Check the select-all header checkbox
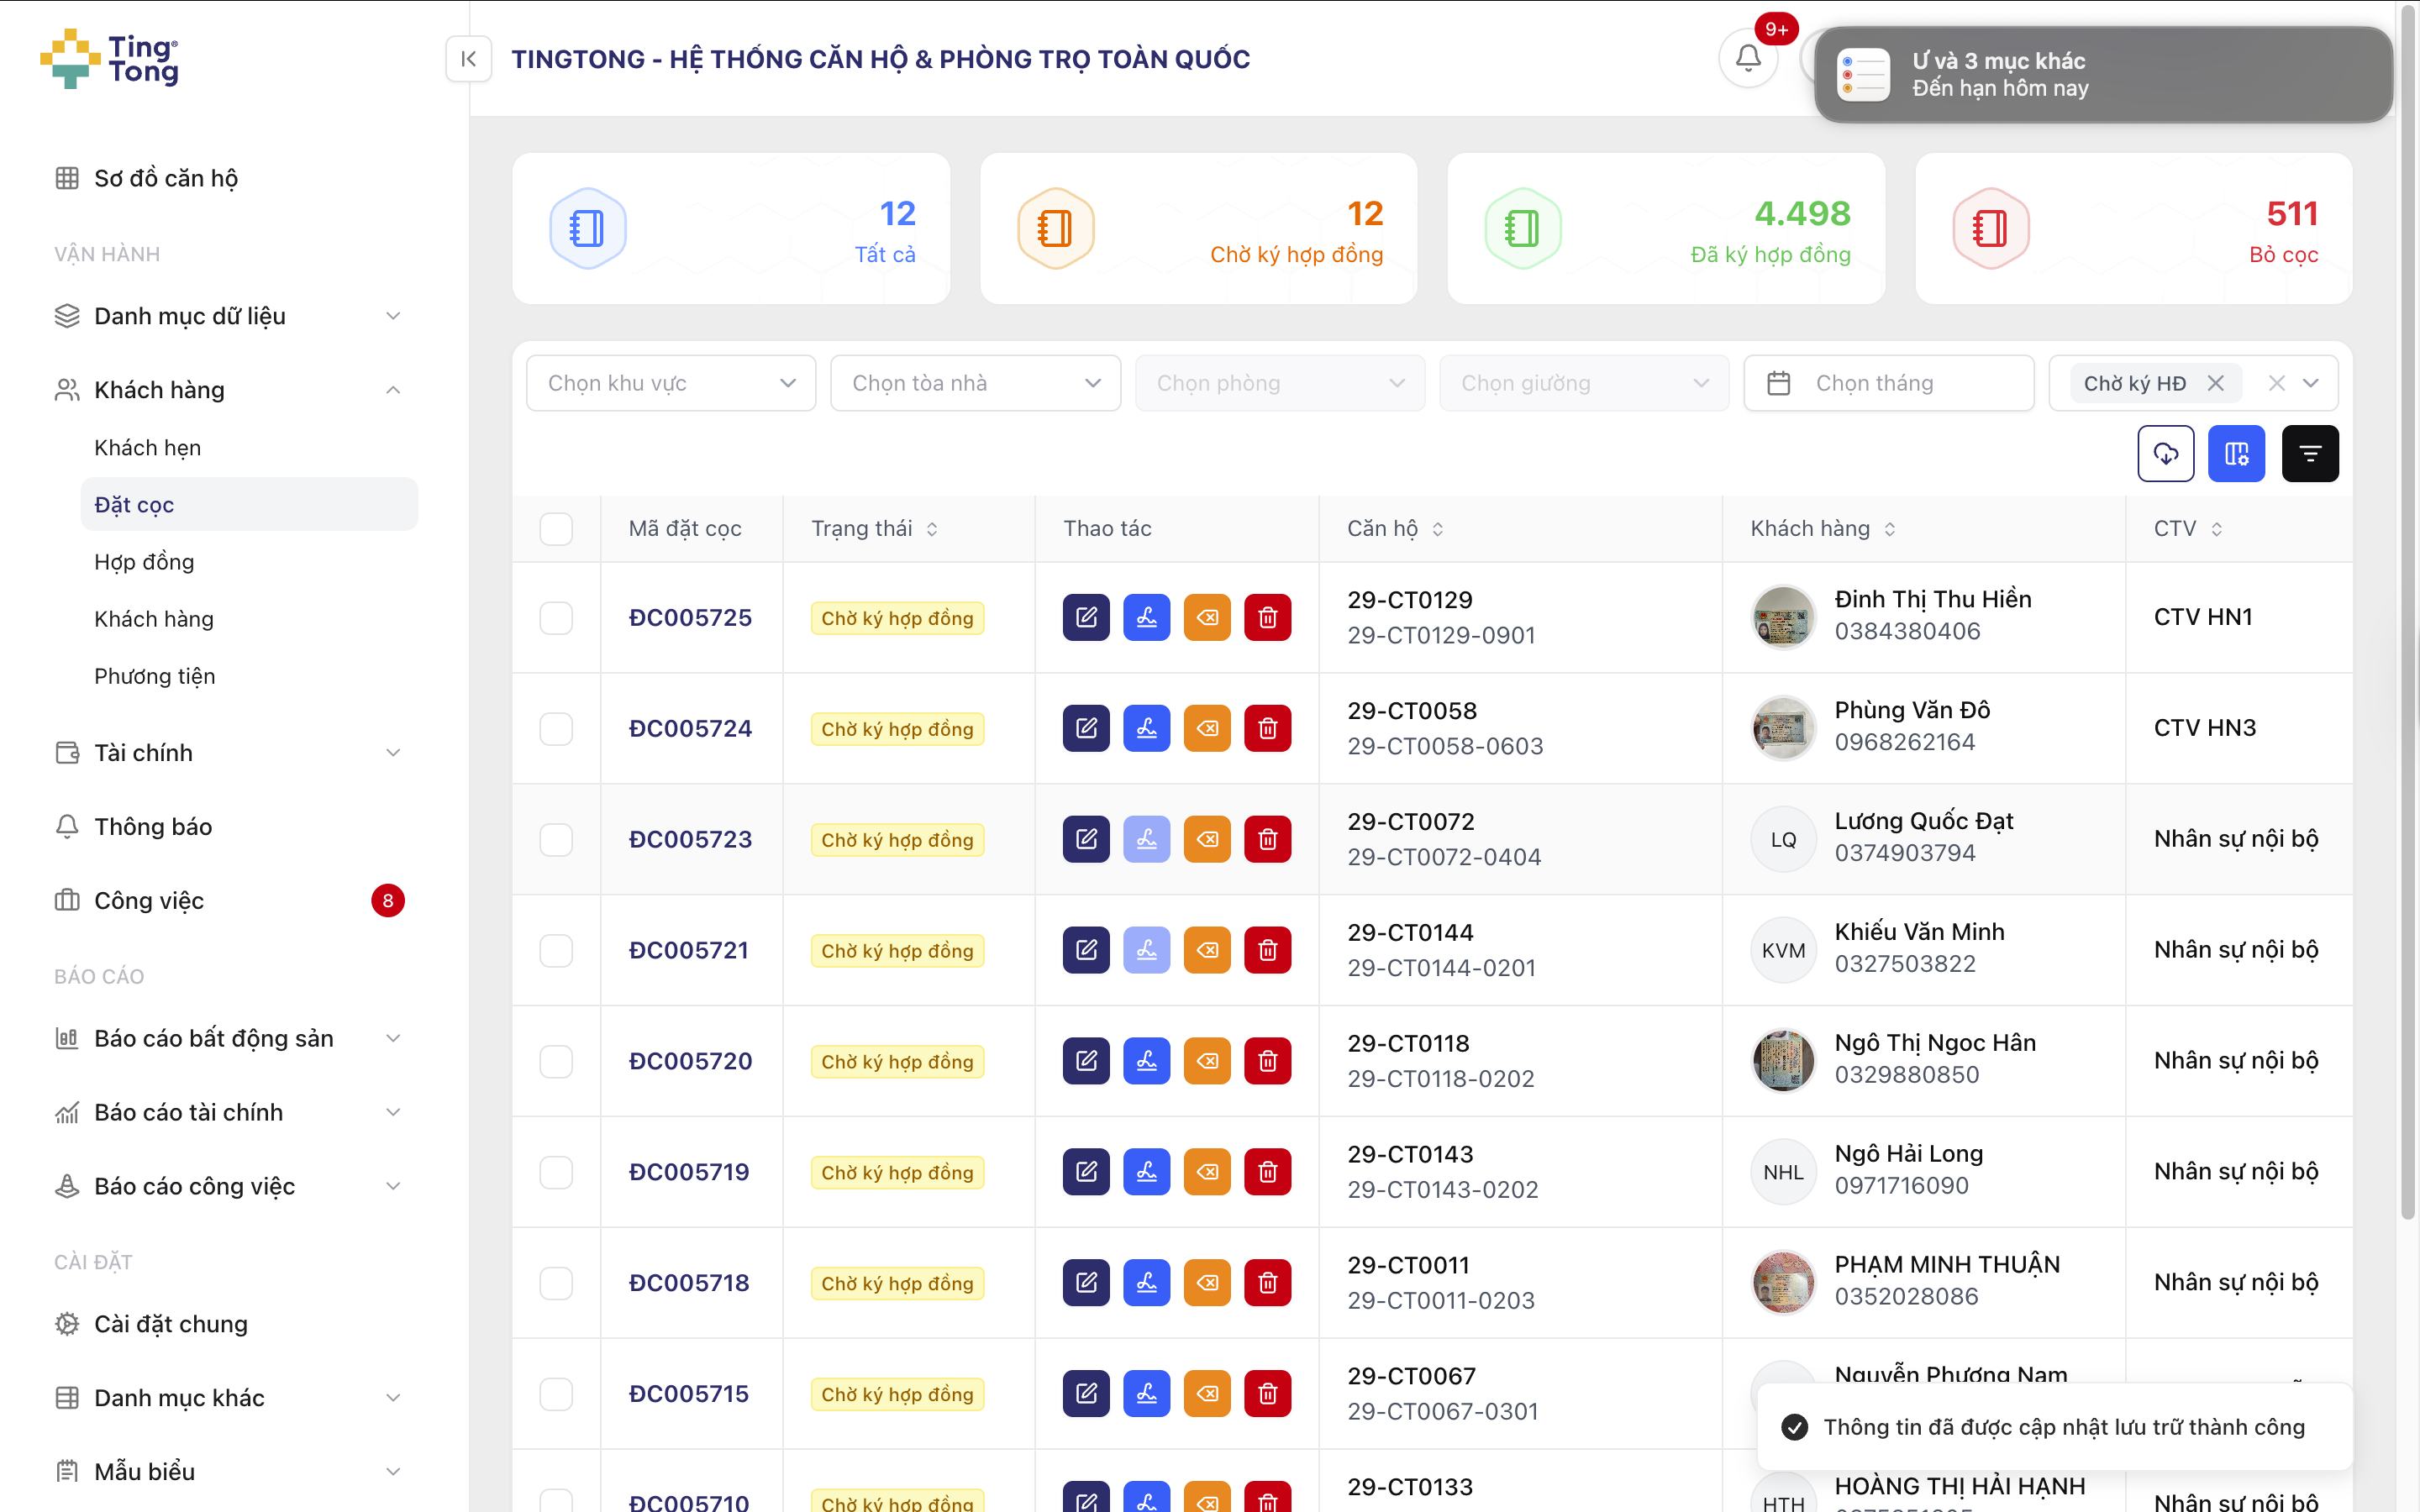The width and height of the screenshot is (2420, 1512). [556, 529]
